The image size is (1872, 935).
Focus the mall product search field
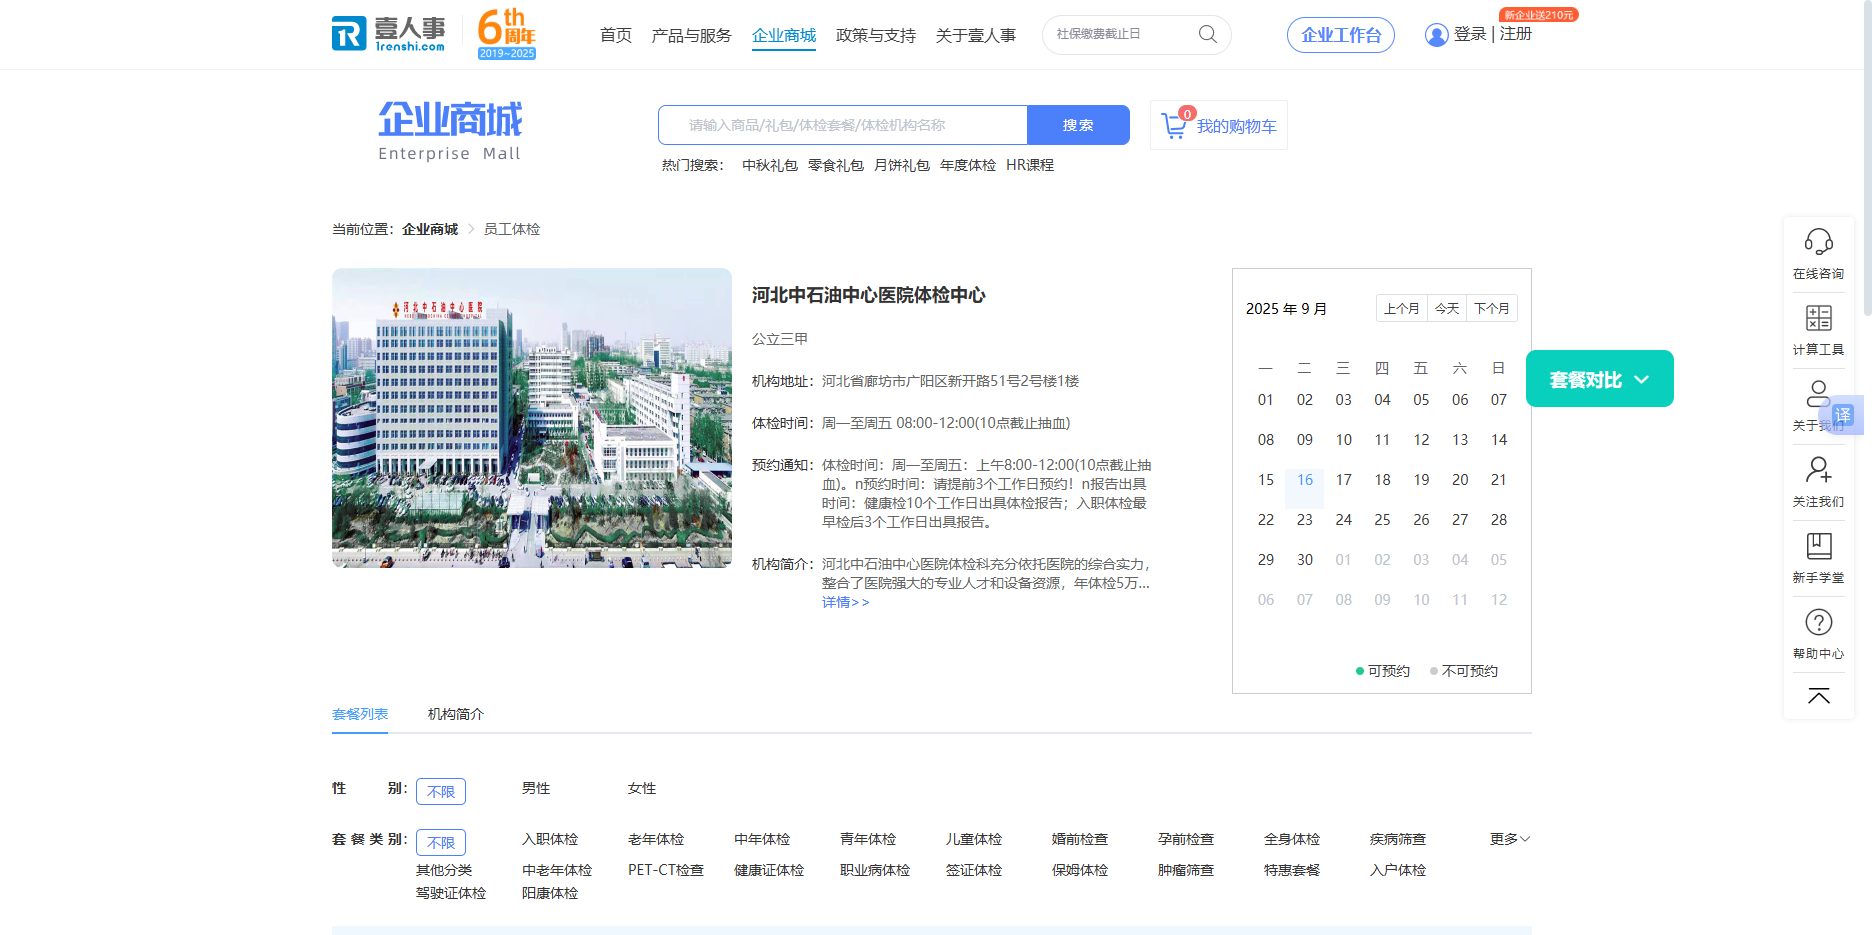coord(843,125)
